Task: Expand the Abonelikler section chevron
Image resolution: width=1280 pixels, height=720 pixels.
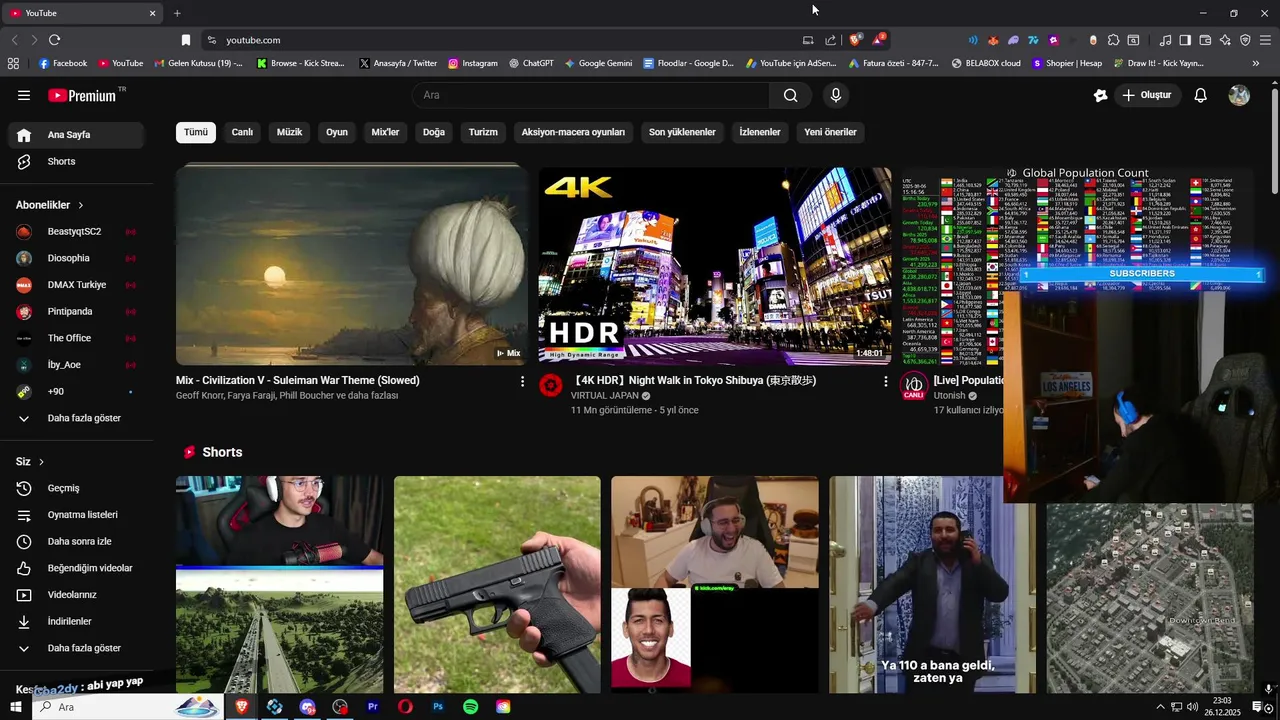Action: click(x=80, y=205)
